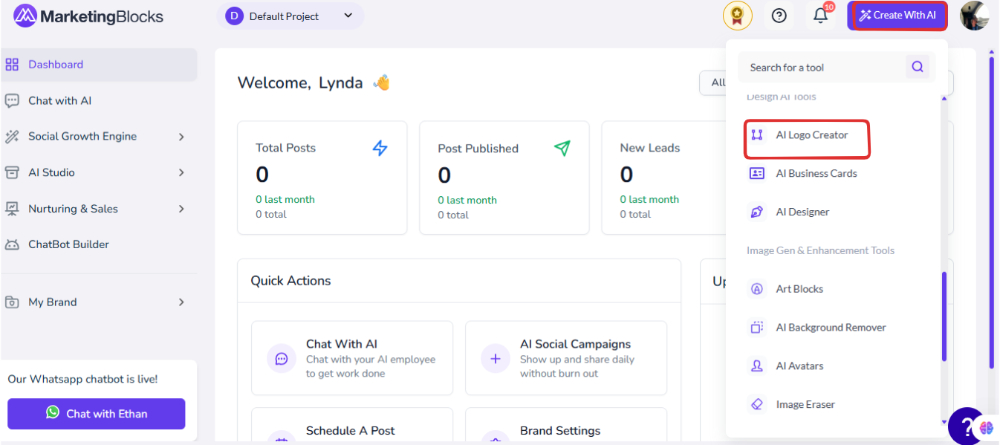Viewport: 1000px width, 445px height.
Task: Click the AI Background Remover icon
Action: [x=757, y=327]
